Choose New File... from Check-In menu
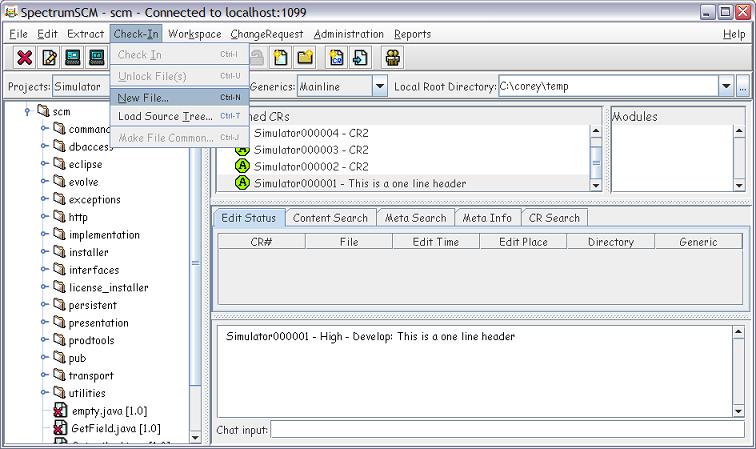This screenshot has height=449, width=756. coord(179,97)
